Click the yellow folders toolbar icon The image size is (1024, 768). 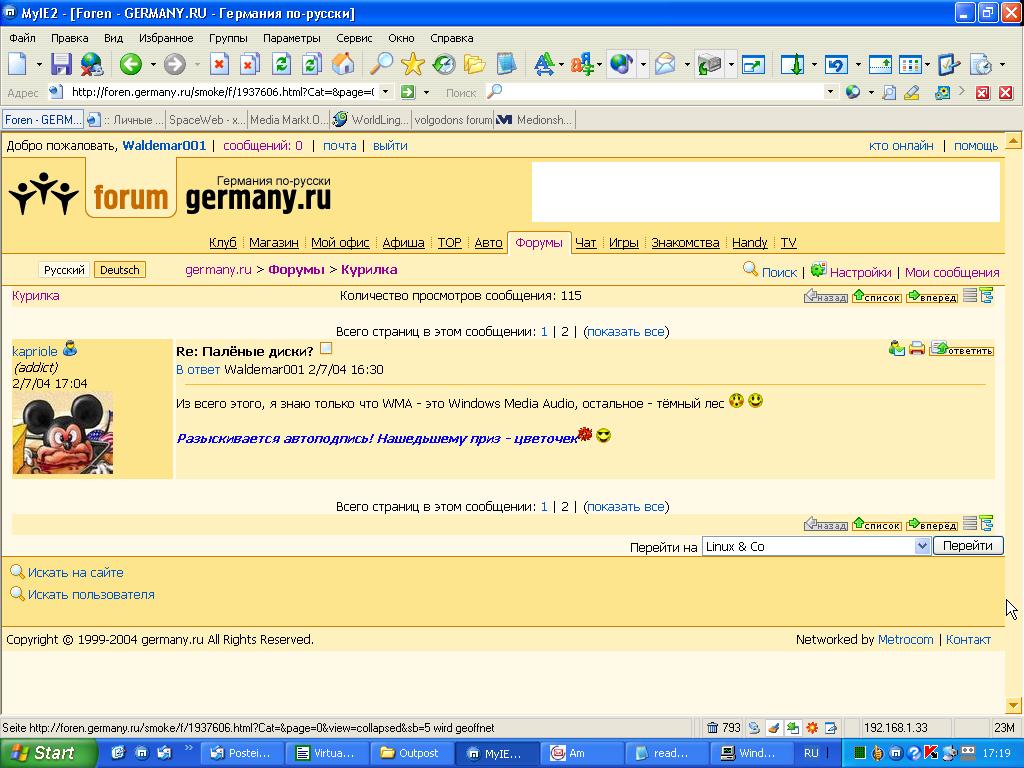[475, 64]
